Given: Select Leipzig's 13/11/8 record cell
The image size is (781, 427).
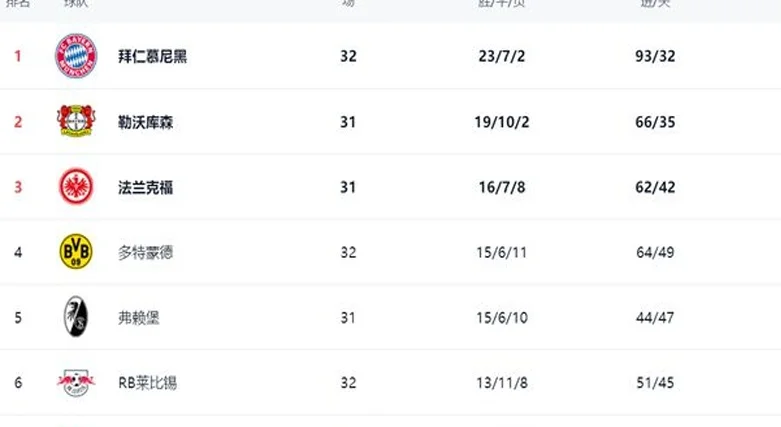Looking at the screenshot, I should point(502,383).
